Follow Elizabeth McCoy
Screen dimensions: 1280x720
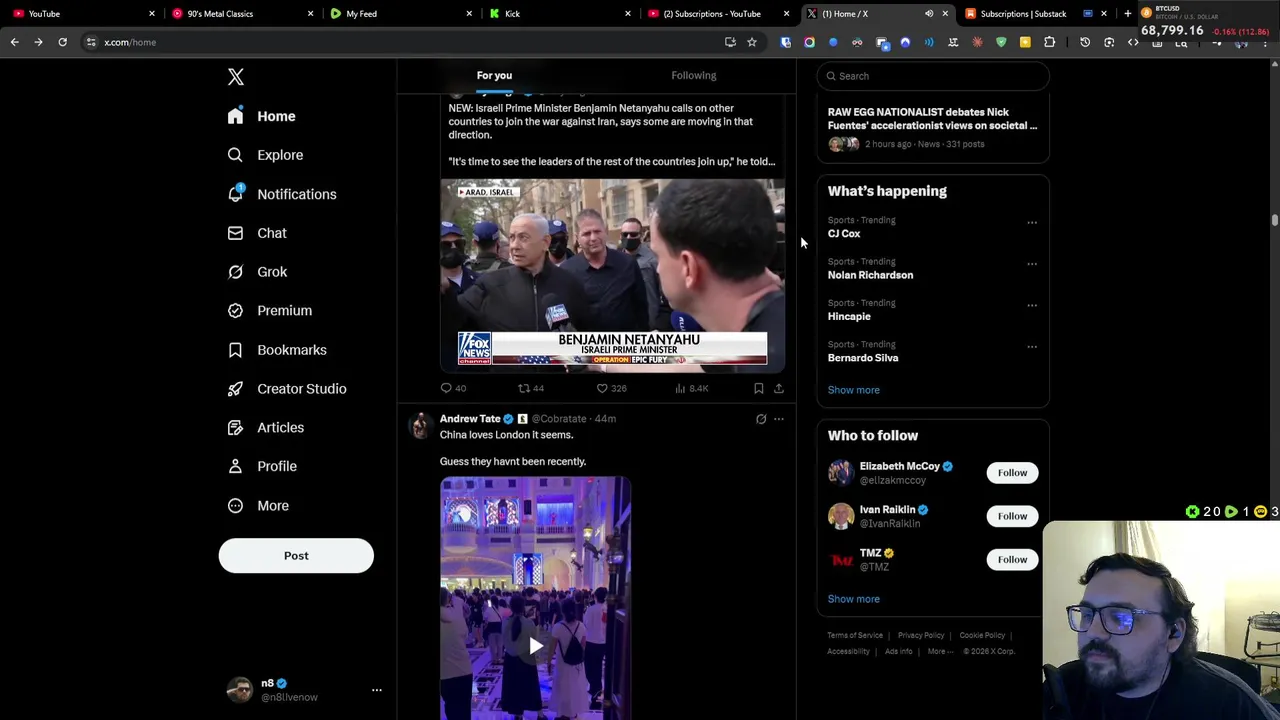[1012, 473]
